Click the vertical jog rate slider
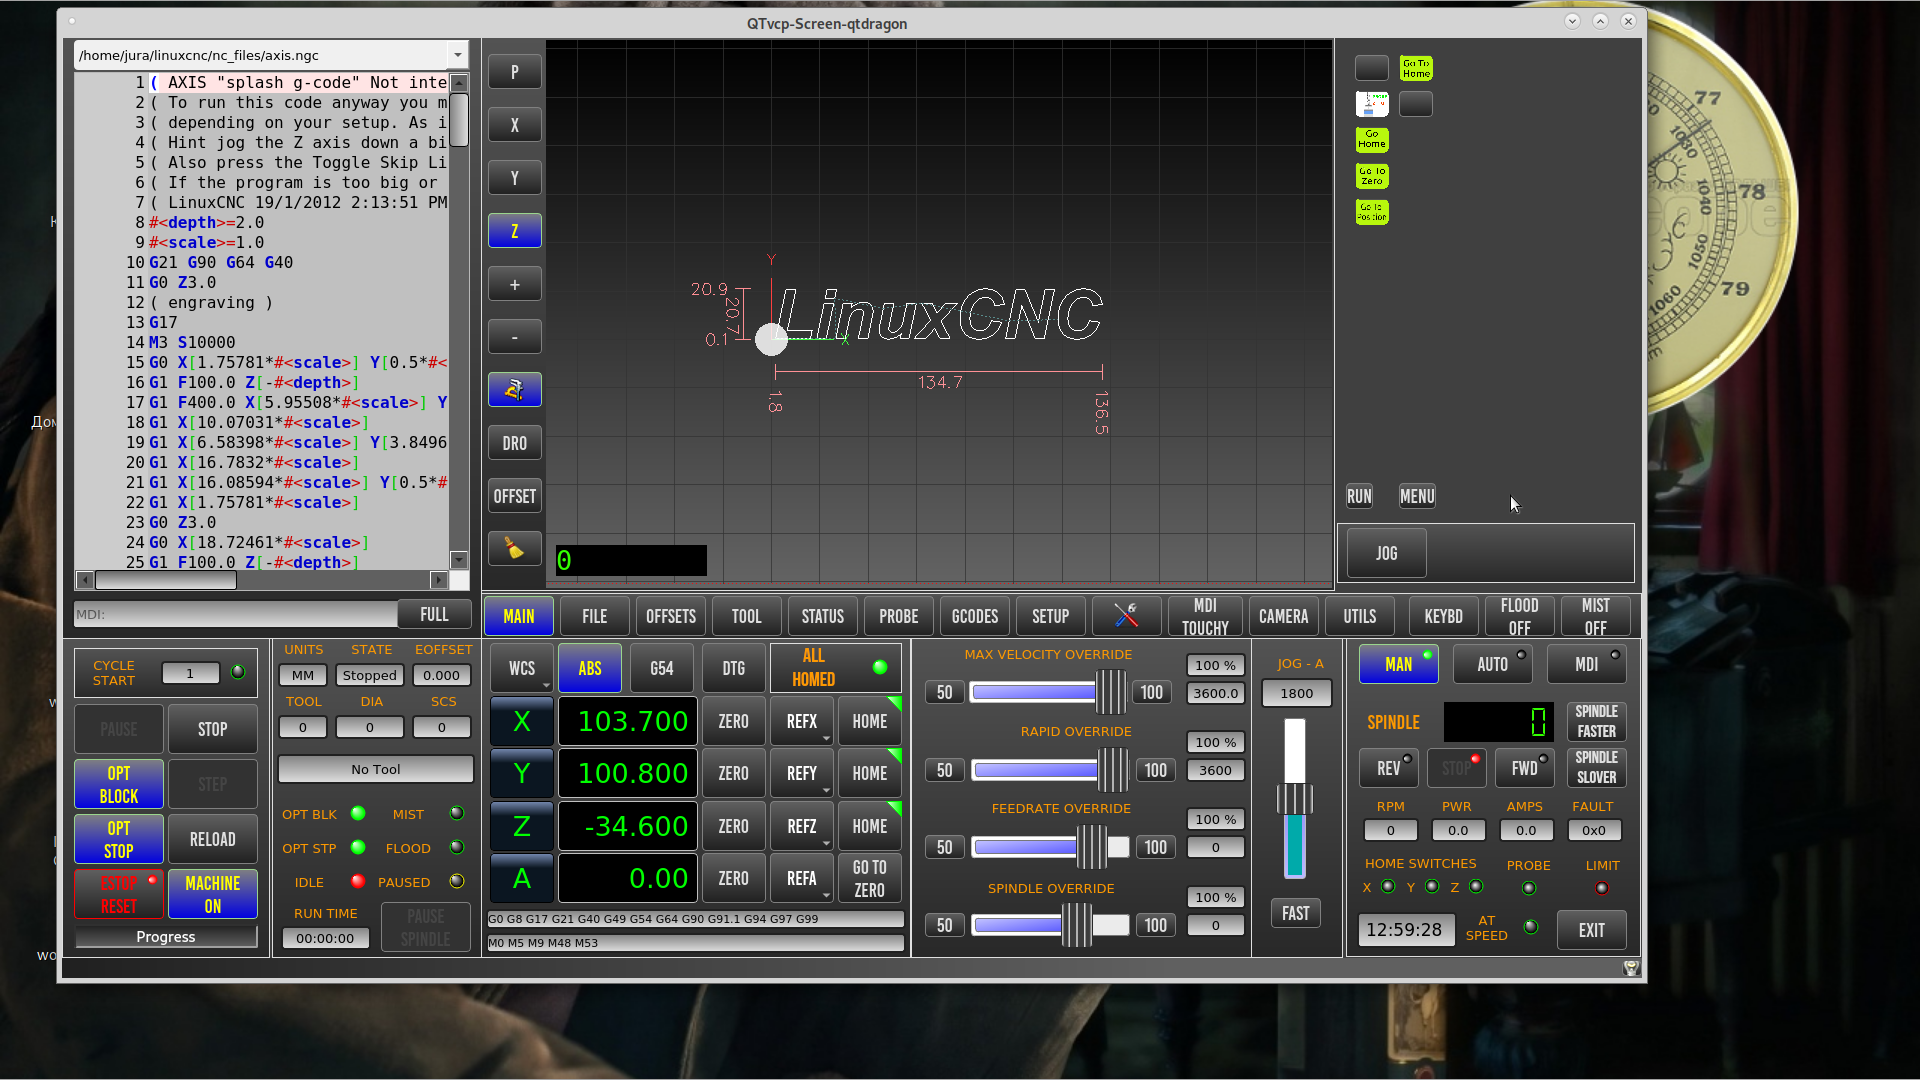This screenshot has width=1920, height=1080. [x=1295, y=798]
